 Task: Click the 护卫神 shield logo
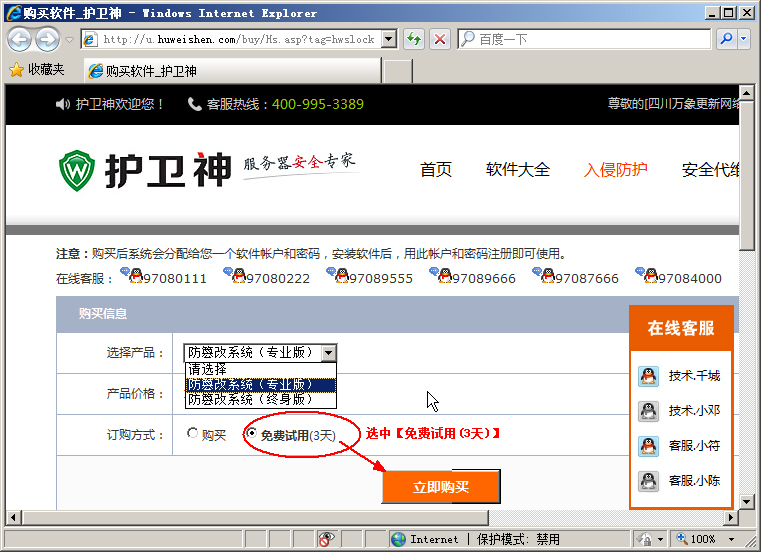[x=76, y=170]
